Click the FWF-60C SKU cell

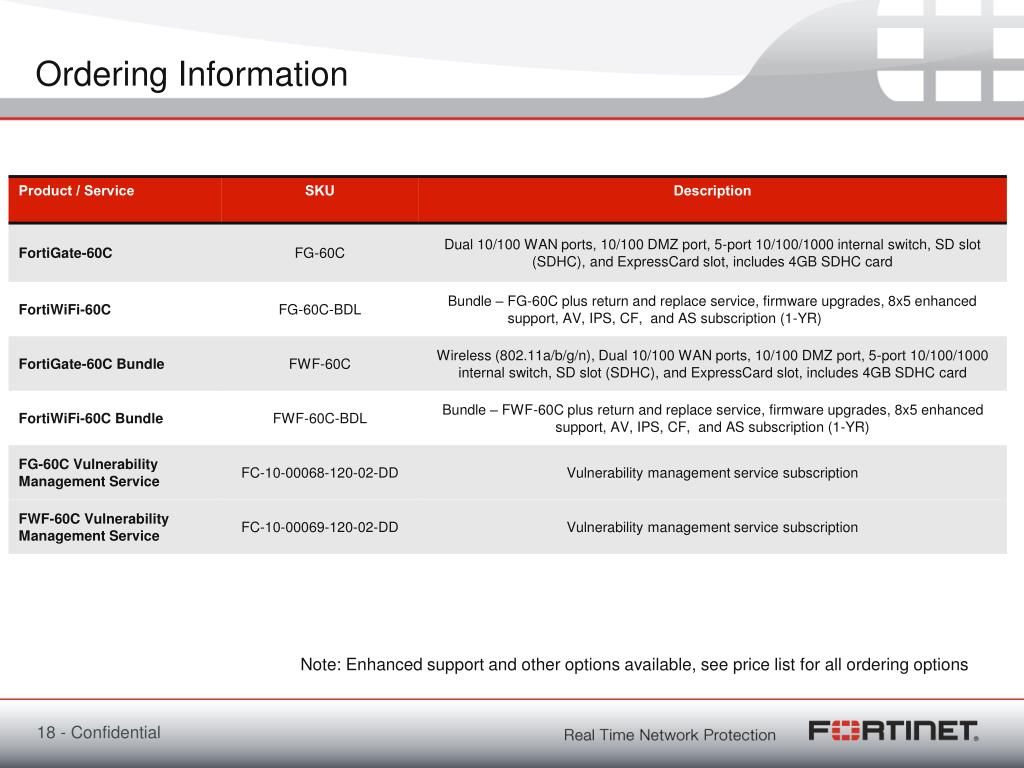[x=319, y=364]
